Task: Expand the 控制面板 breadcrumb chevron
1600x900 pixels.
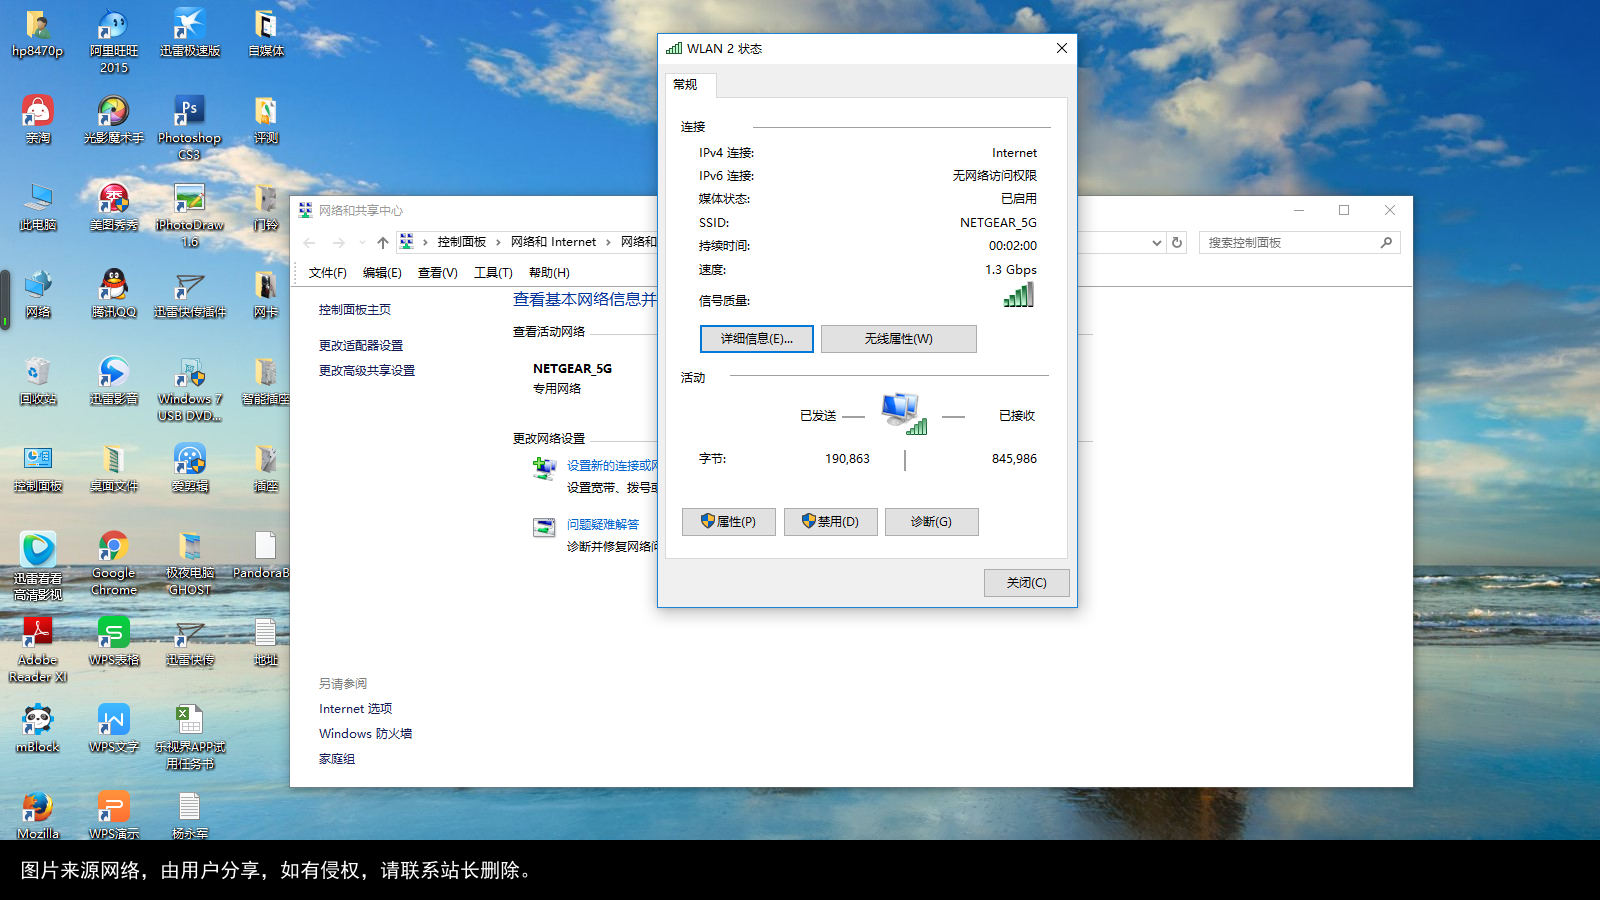Action: click(x=497, y=242)
